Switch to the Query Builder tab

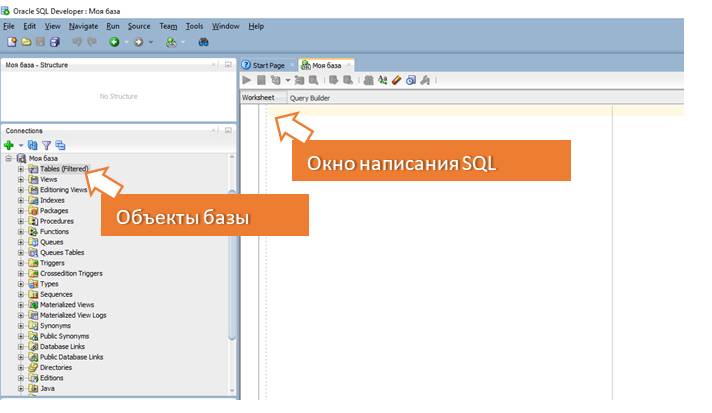(310, 98)
